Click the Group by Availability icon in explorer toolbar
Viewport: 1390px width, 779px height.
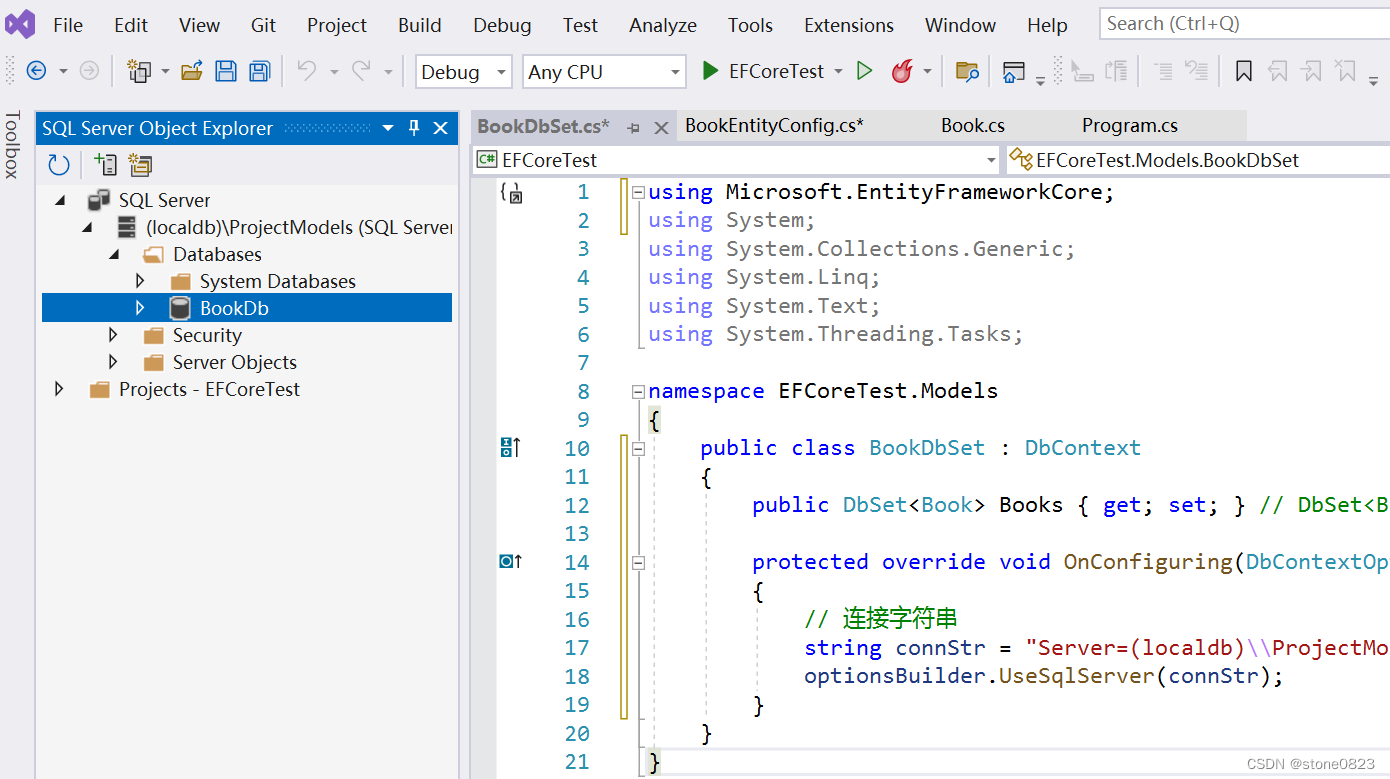click(x=139, y=165)
